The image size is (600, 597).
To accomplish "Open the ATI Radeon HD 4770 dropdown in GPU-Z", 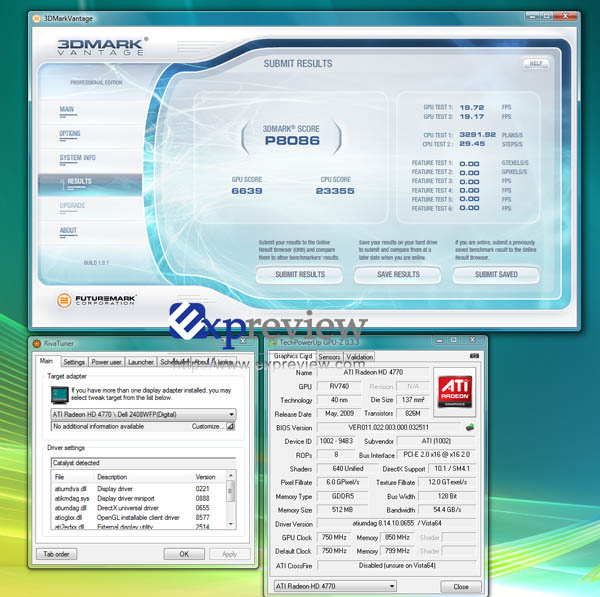I will 335,586.
